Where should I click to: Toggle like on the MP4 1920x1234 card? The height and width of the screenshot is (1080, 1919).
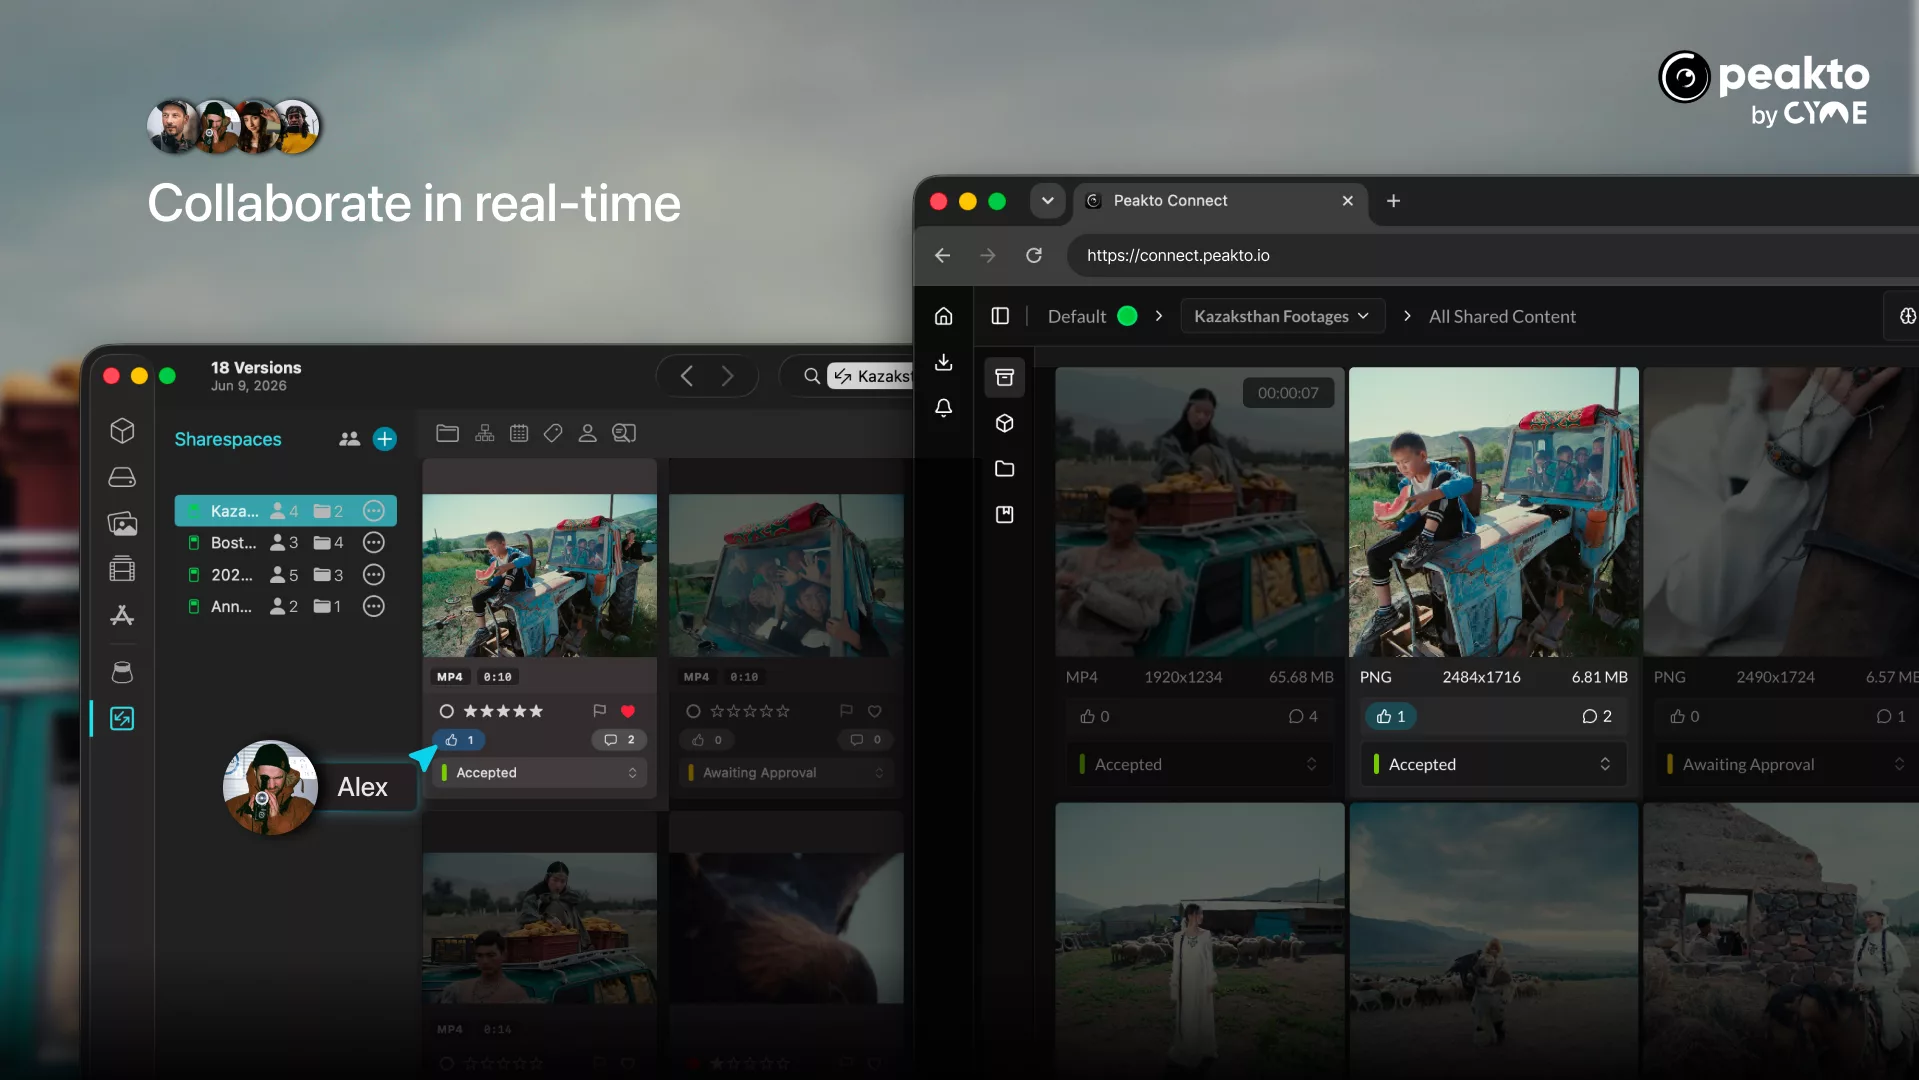(1095, 716)
